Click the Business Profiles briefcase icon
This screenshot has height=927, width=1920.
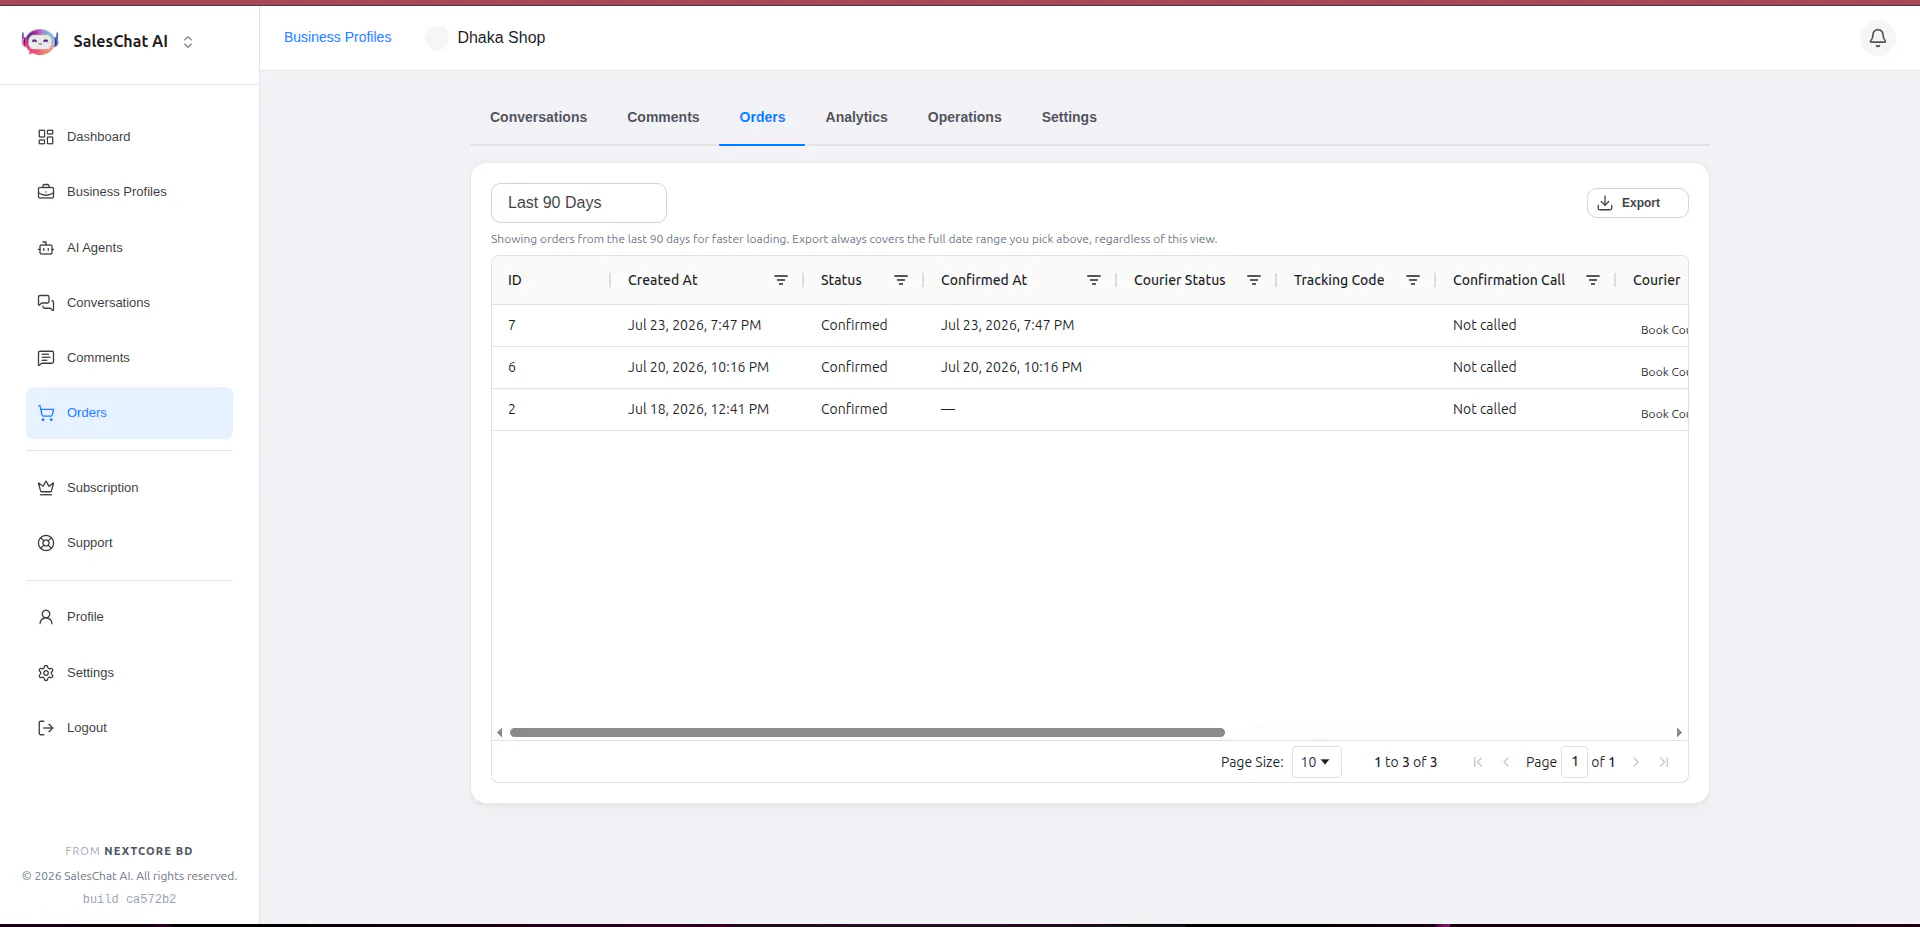pyautogui.click(x=46, y=192)
